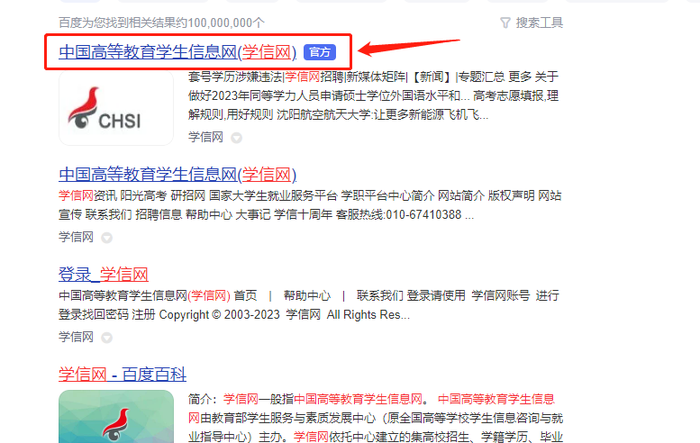Click 学信网 source label under second result
This screenshot has width=700, height=443.
[x=76, y=237]
